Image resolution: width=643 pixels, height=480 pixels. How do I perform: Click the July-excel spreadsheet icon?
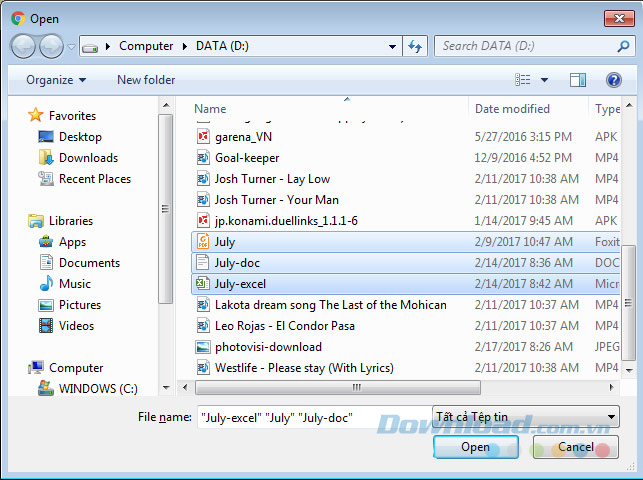coord(203,284)
